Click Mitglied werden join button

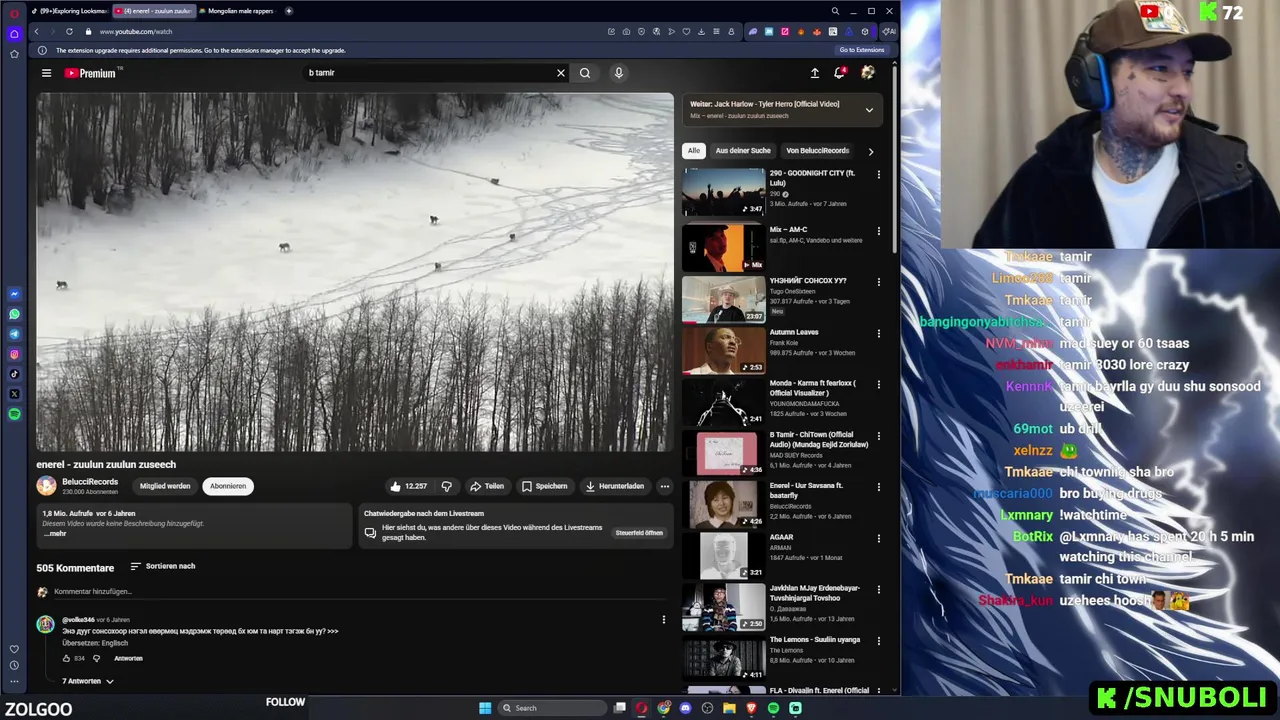(165, 486)
